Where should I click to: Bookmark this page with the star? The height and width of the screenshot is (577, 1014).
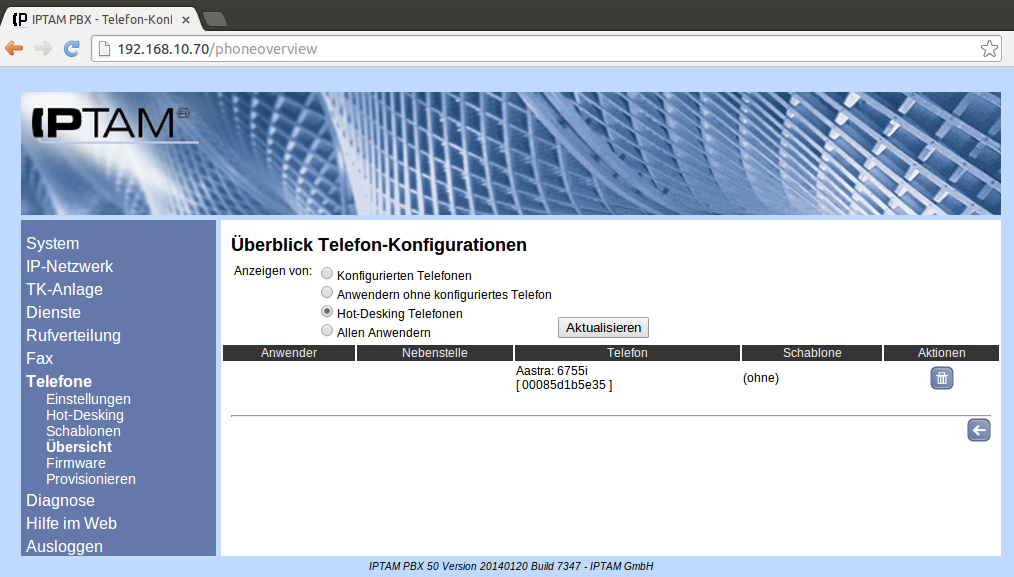(x=988, y=48)
